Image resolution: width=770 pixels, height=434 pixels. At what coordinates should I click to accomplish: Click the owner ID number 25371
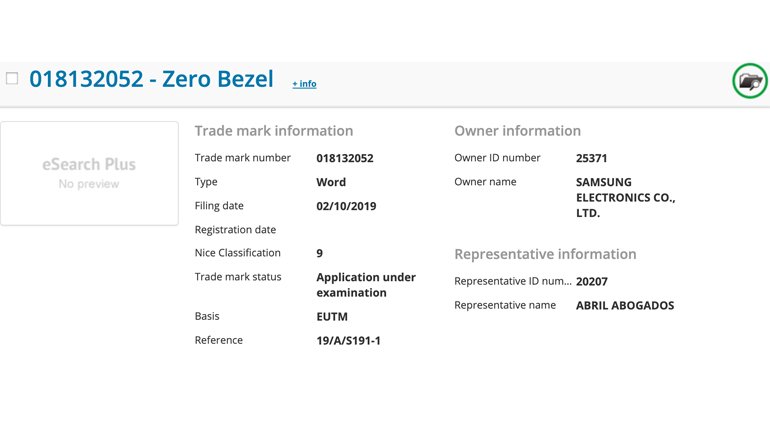(x=592, y=158)
